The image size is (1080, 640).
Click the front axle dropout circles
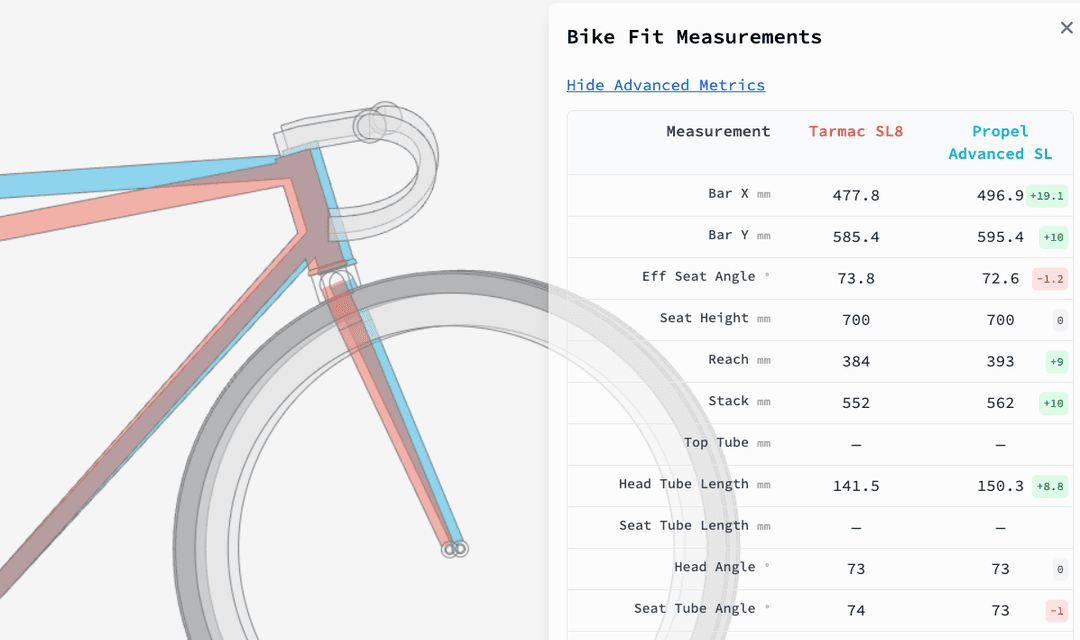[456, 548]
